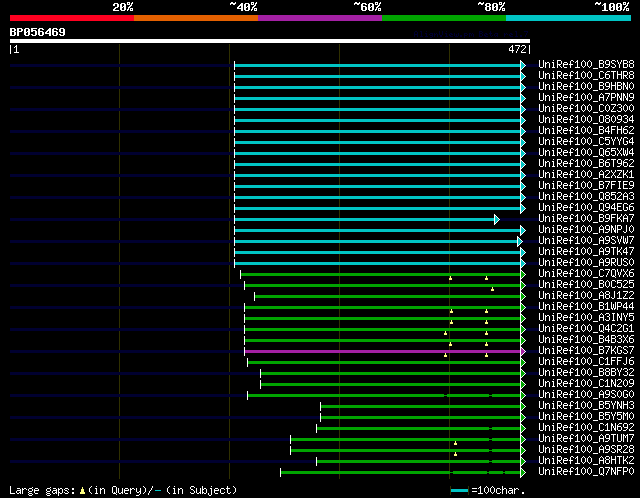Click the cyan arrowhead ending the C6THR8 alignment
The width and height of the screenshot is (640, 498).
click(x=523, y=76)
